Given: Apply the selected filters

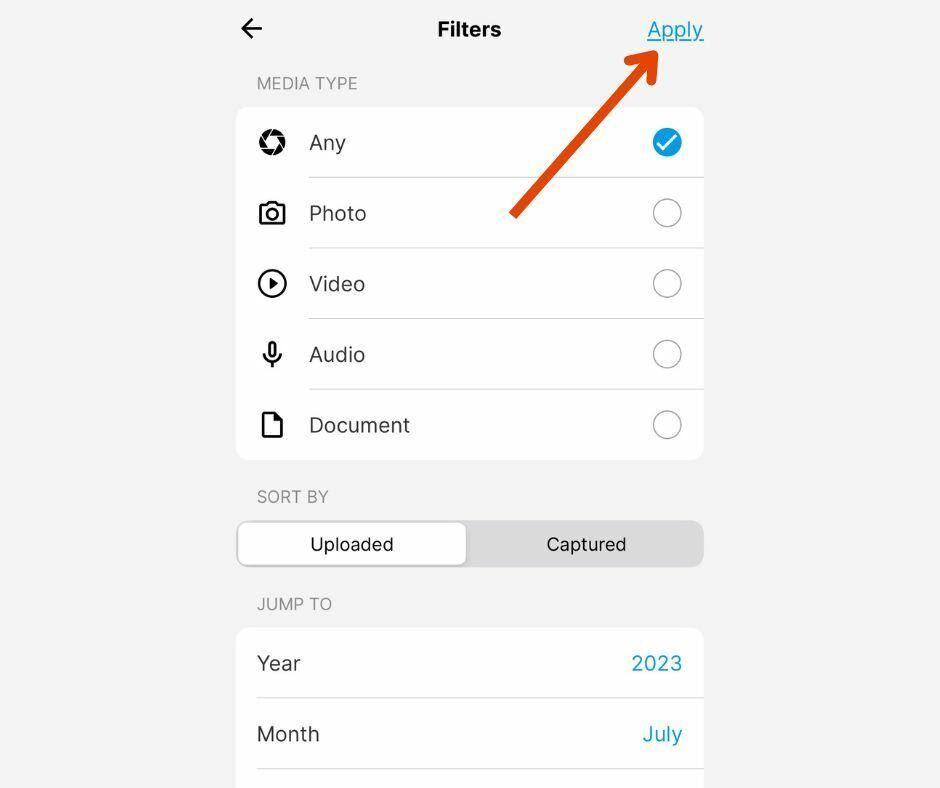Looking at the screenshot, I should pyautogui.click(x=675, y=29).
